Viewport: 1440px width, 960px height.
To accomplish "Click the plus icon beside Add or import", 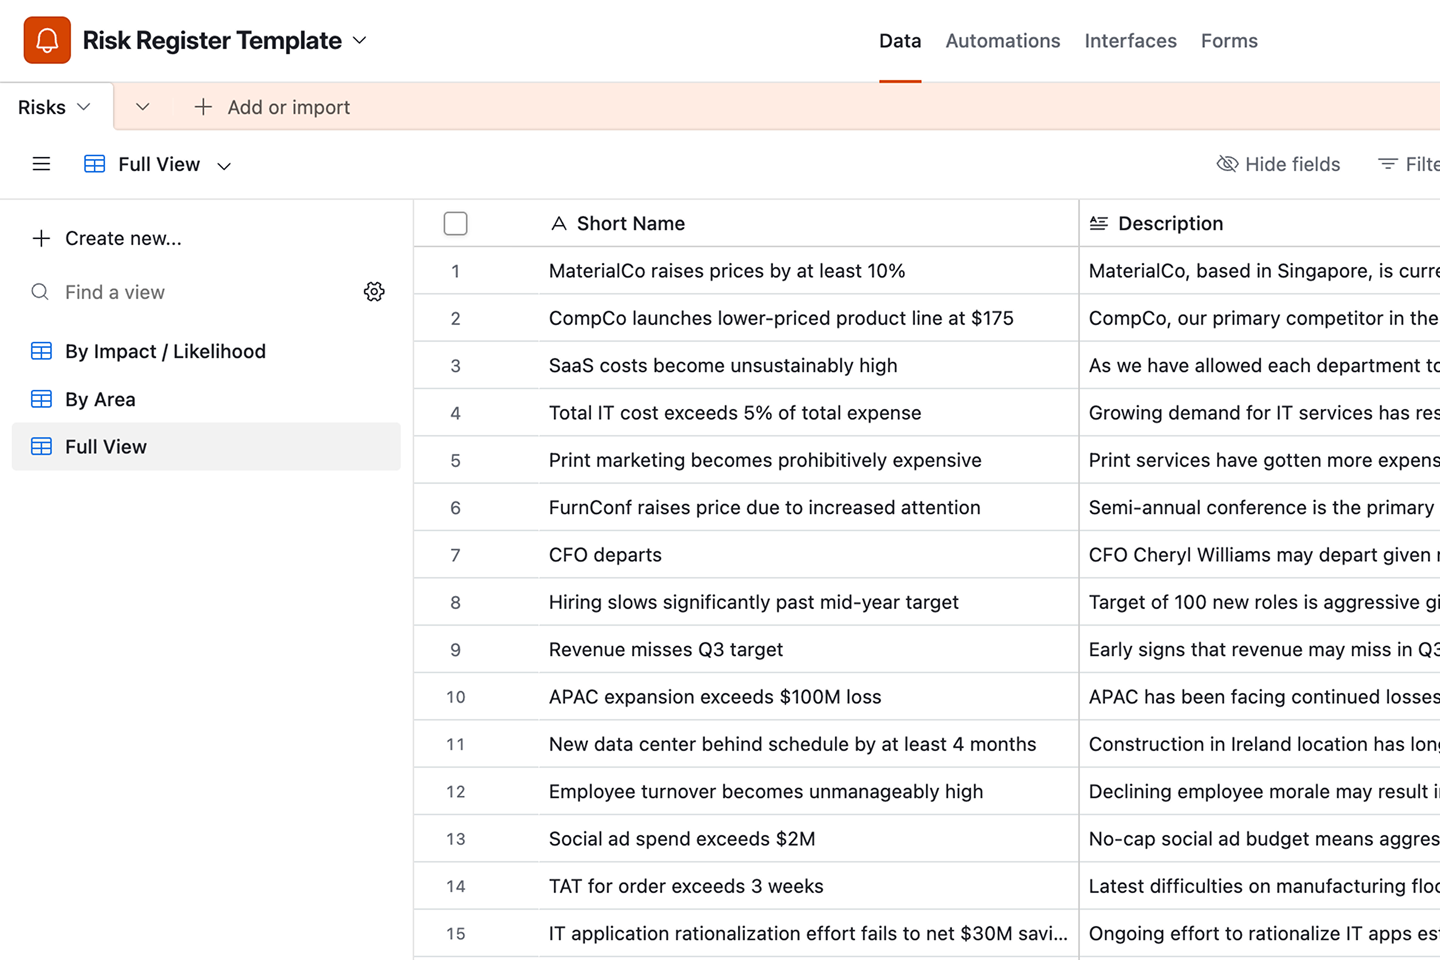I will [203, 107].
